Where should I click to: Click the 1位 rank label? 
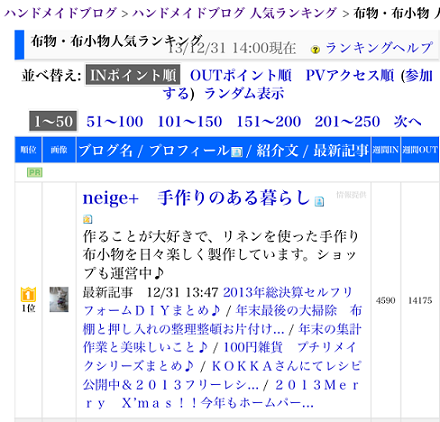28,308
